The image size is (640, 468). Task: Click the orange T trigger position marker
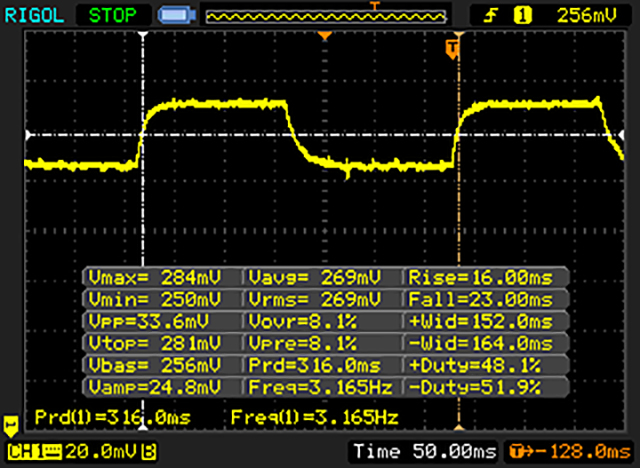click(x=452, y=49)
